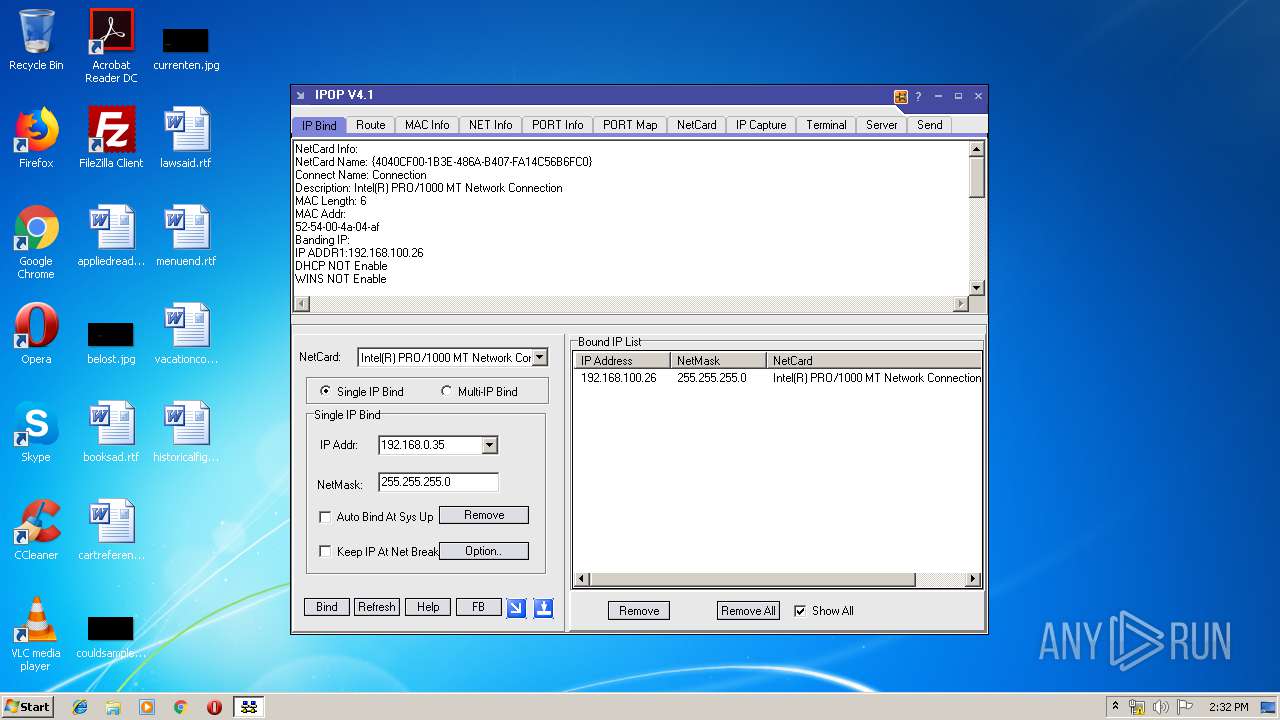Open the Opera desktop shortcut
This screenshot has height=720, width=1280.
pos(36,334)
